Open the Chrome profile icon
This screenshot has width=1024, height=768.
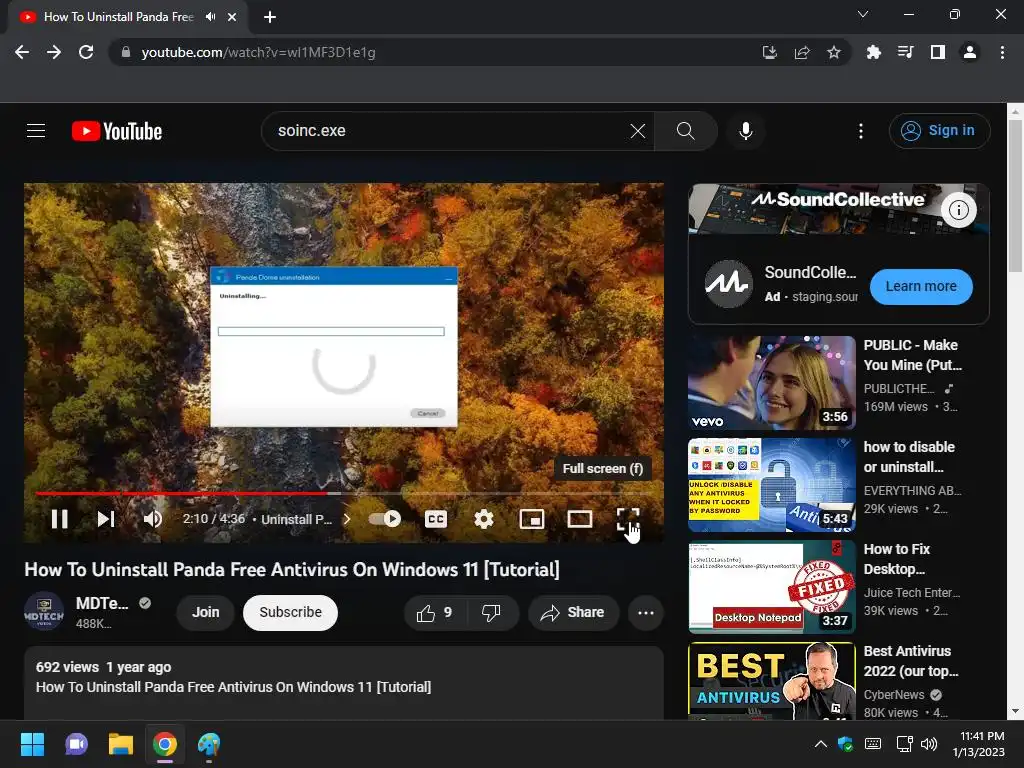pyautogui.click(x=970, y=52)
